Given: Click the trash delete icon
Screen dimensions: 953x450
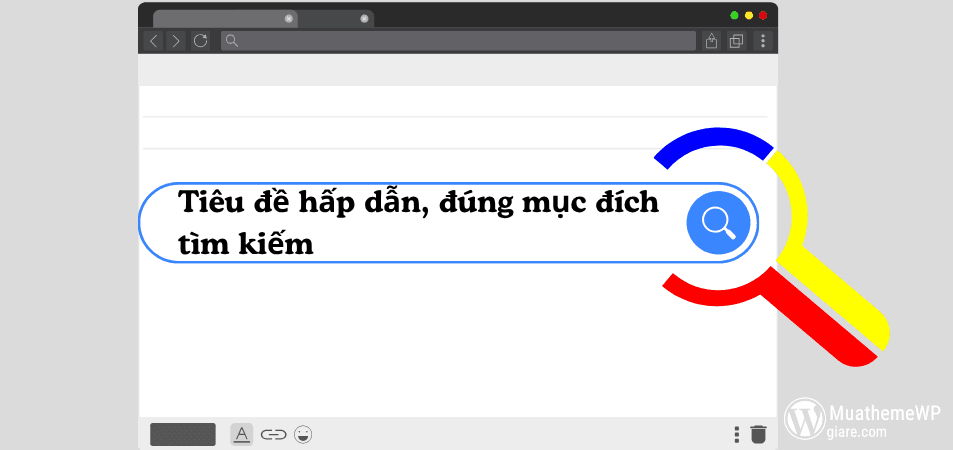Looking at the screenshot, I should pos(759,434).
